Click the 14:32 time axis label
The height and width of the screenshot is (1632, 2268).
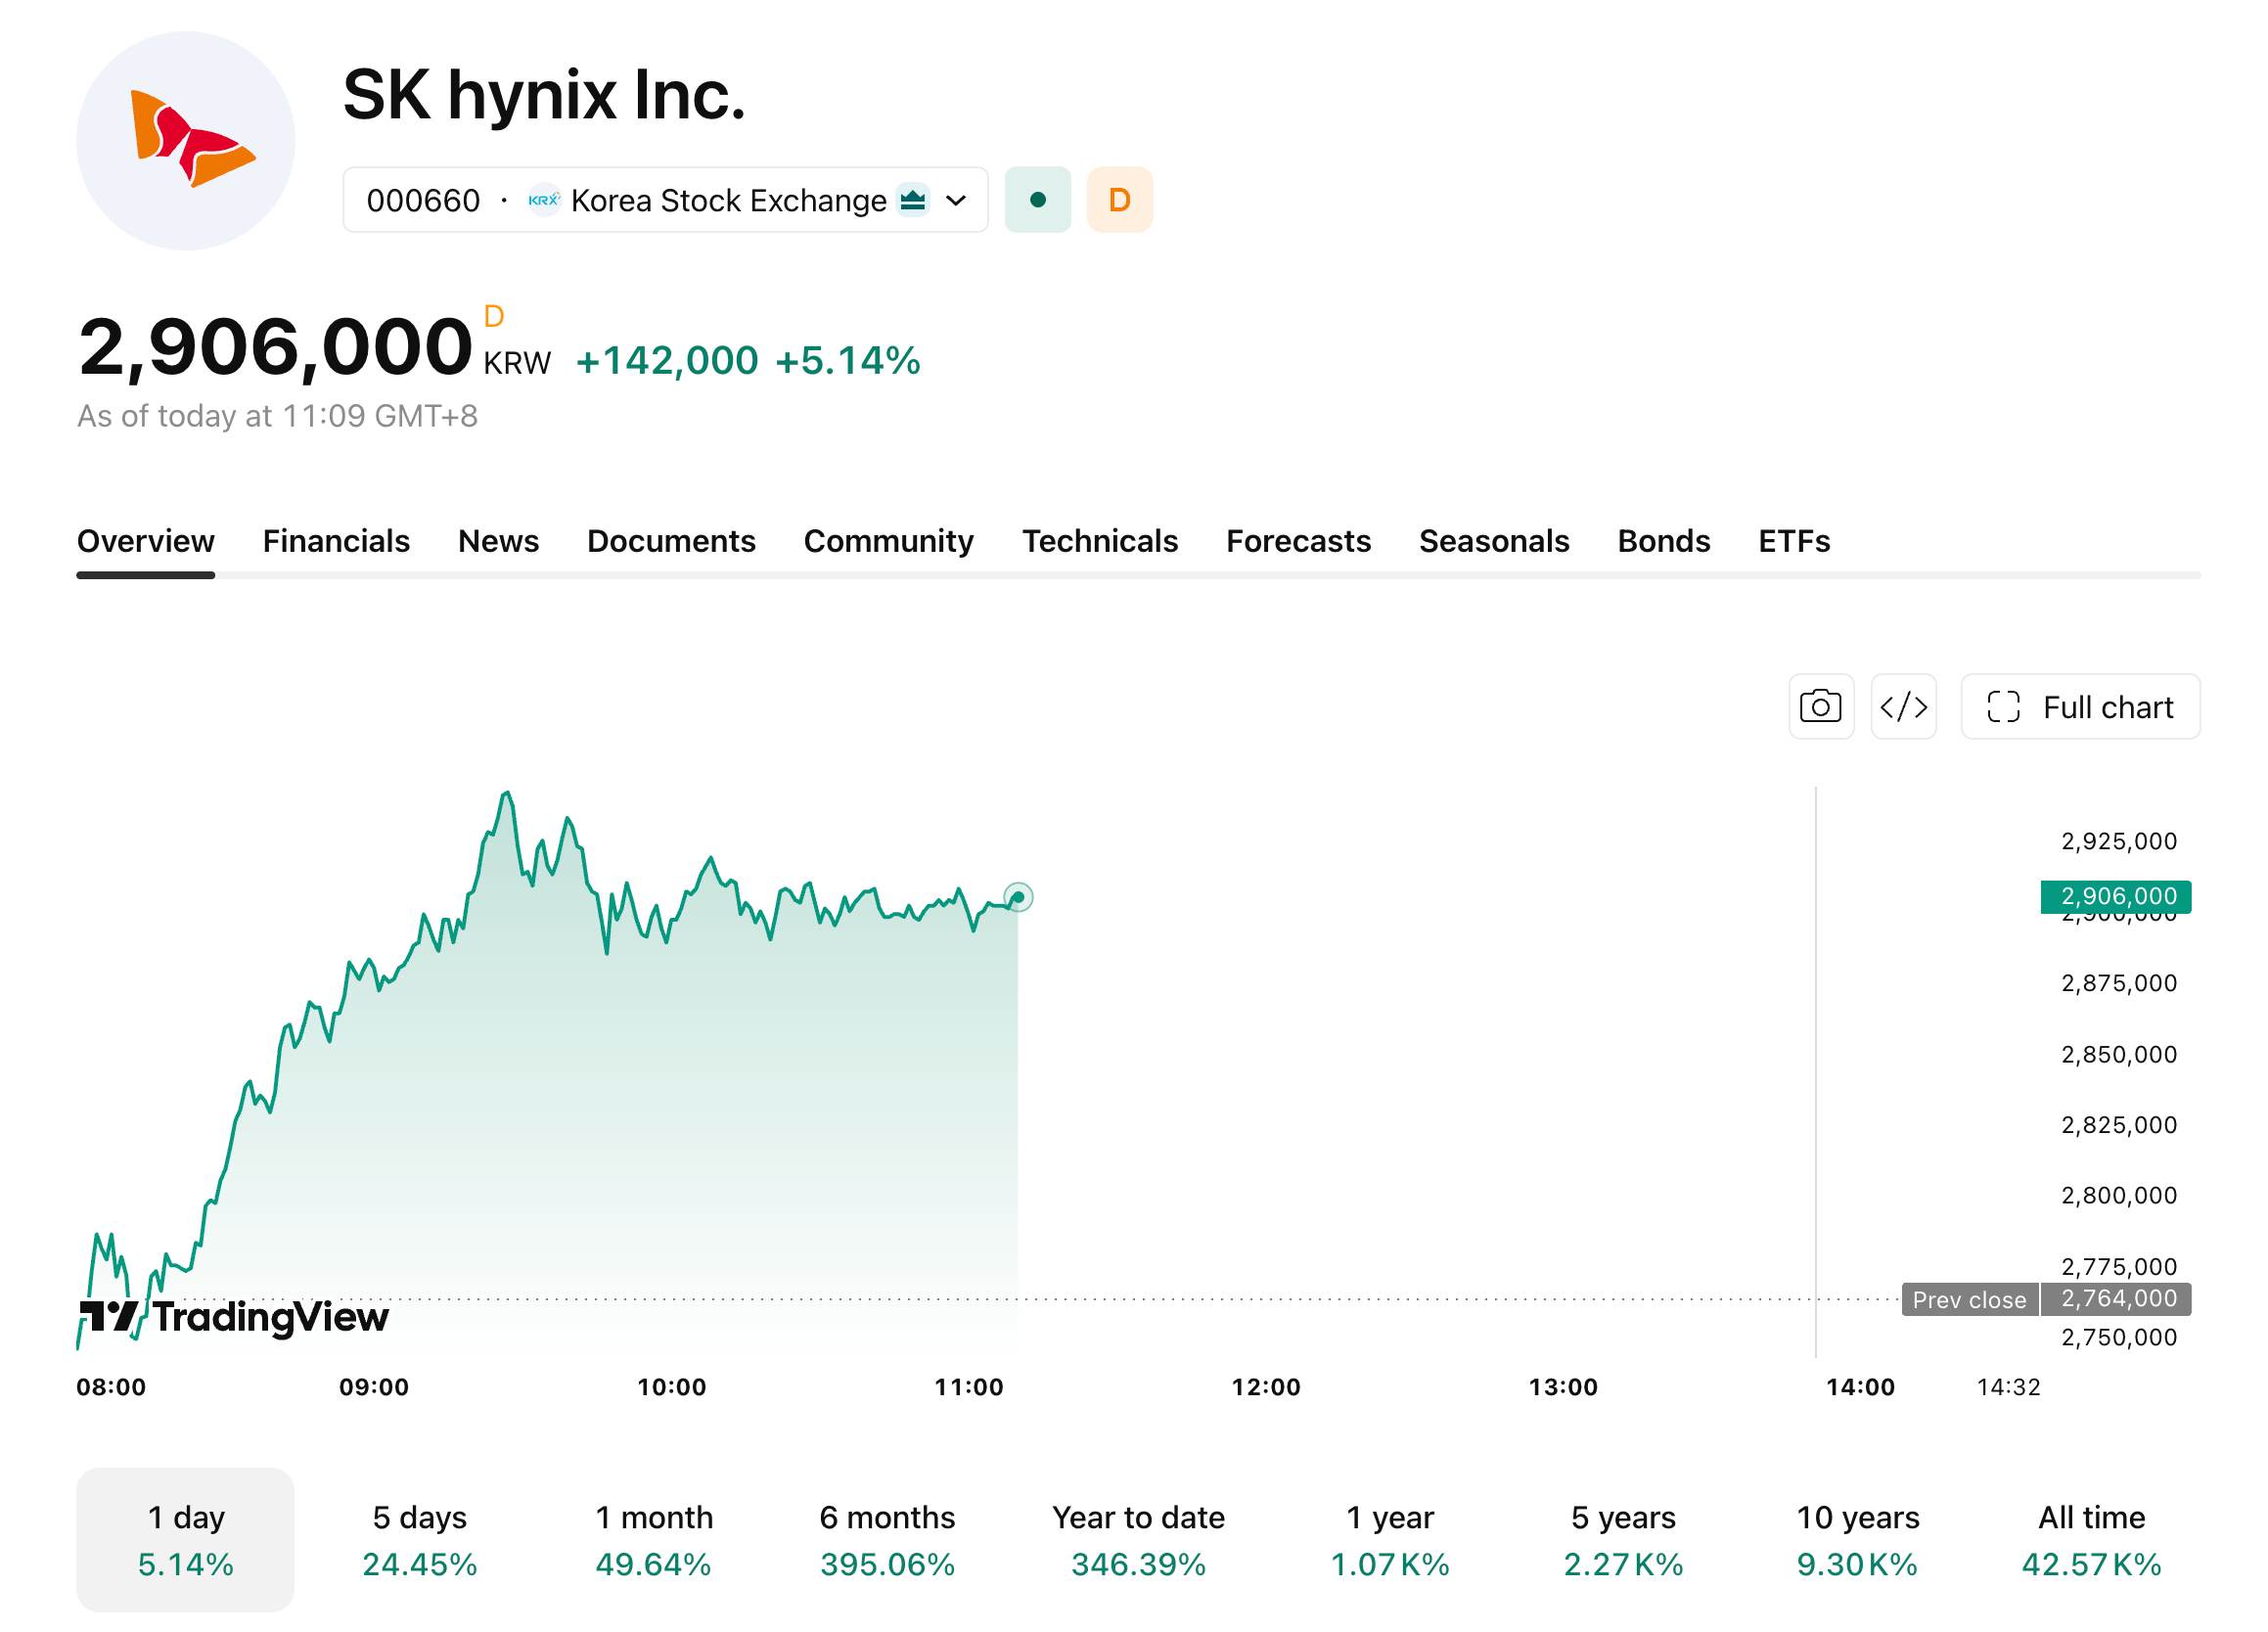[2009, 1388]
